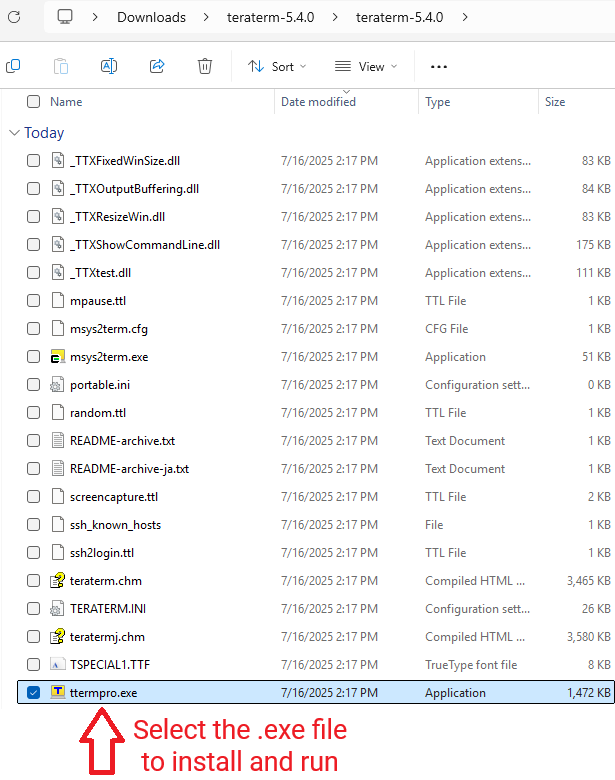The height and width of the screenshot is (780, 615).
Task: Check the box for msys2term.exe
Action: (x=33, y=357)
